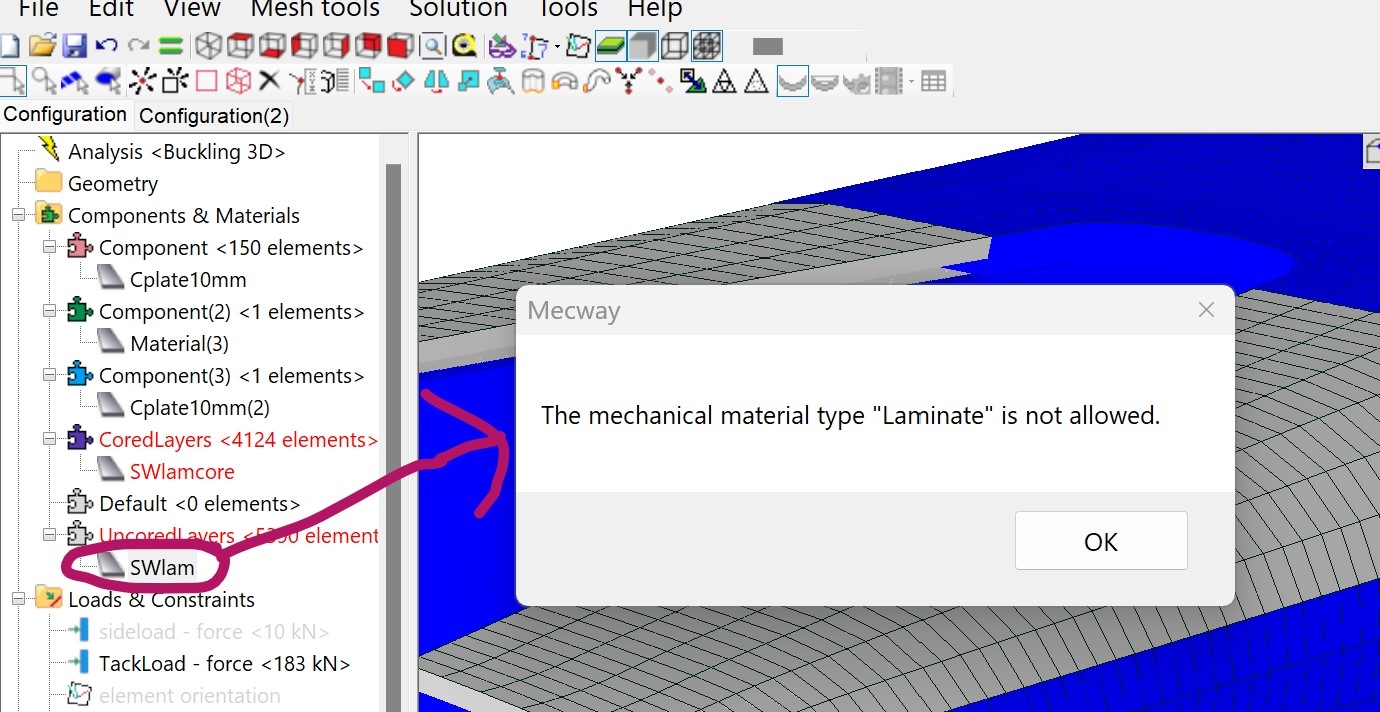Open a file with the folder icon

[41, 46]
